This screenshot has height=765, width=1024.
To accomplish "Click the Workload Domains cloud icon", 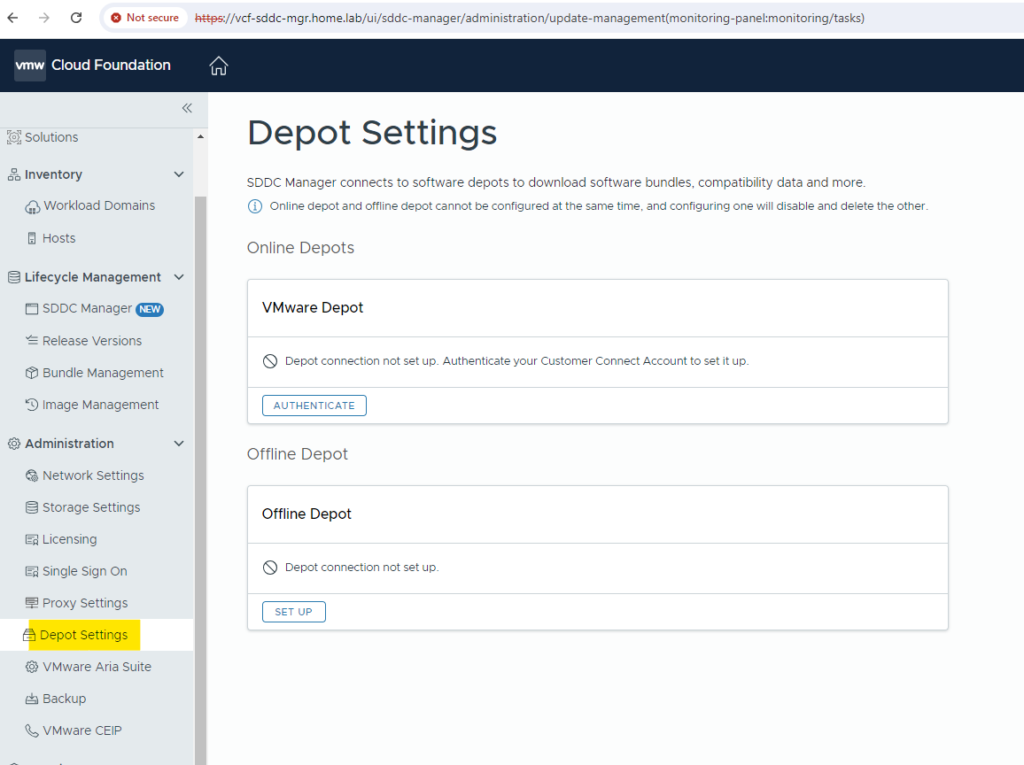I will coord(32,207).
